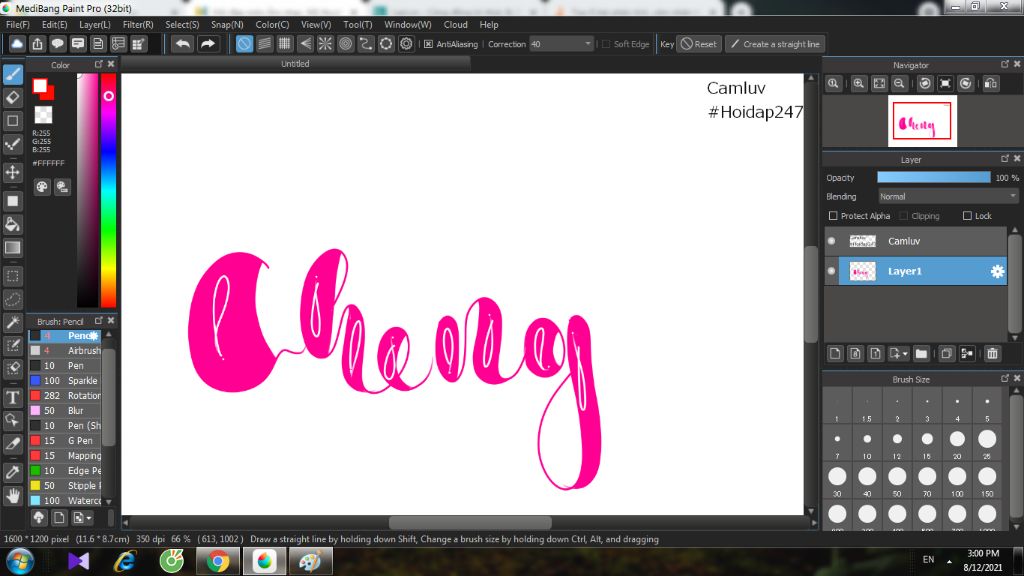Select brush size 20

tap(957, 440)
